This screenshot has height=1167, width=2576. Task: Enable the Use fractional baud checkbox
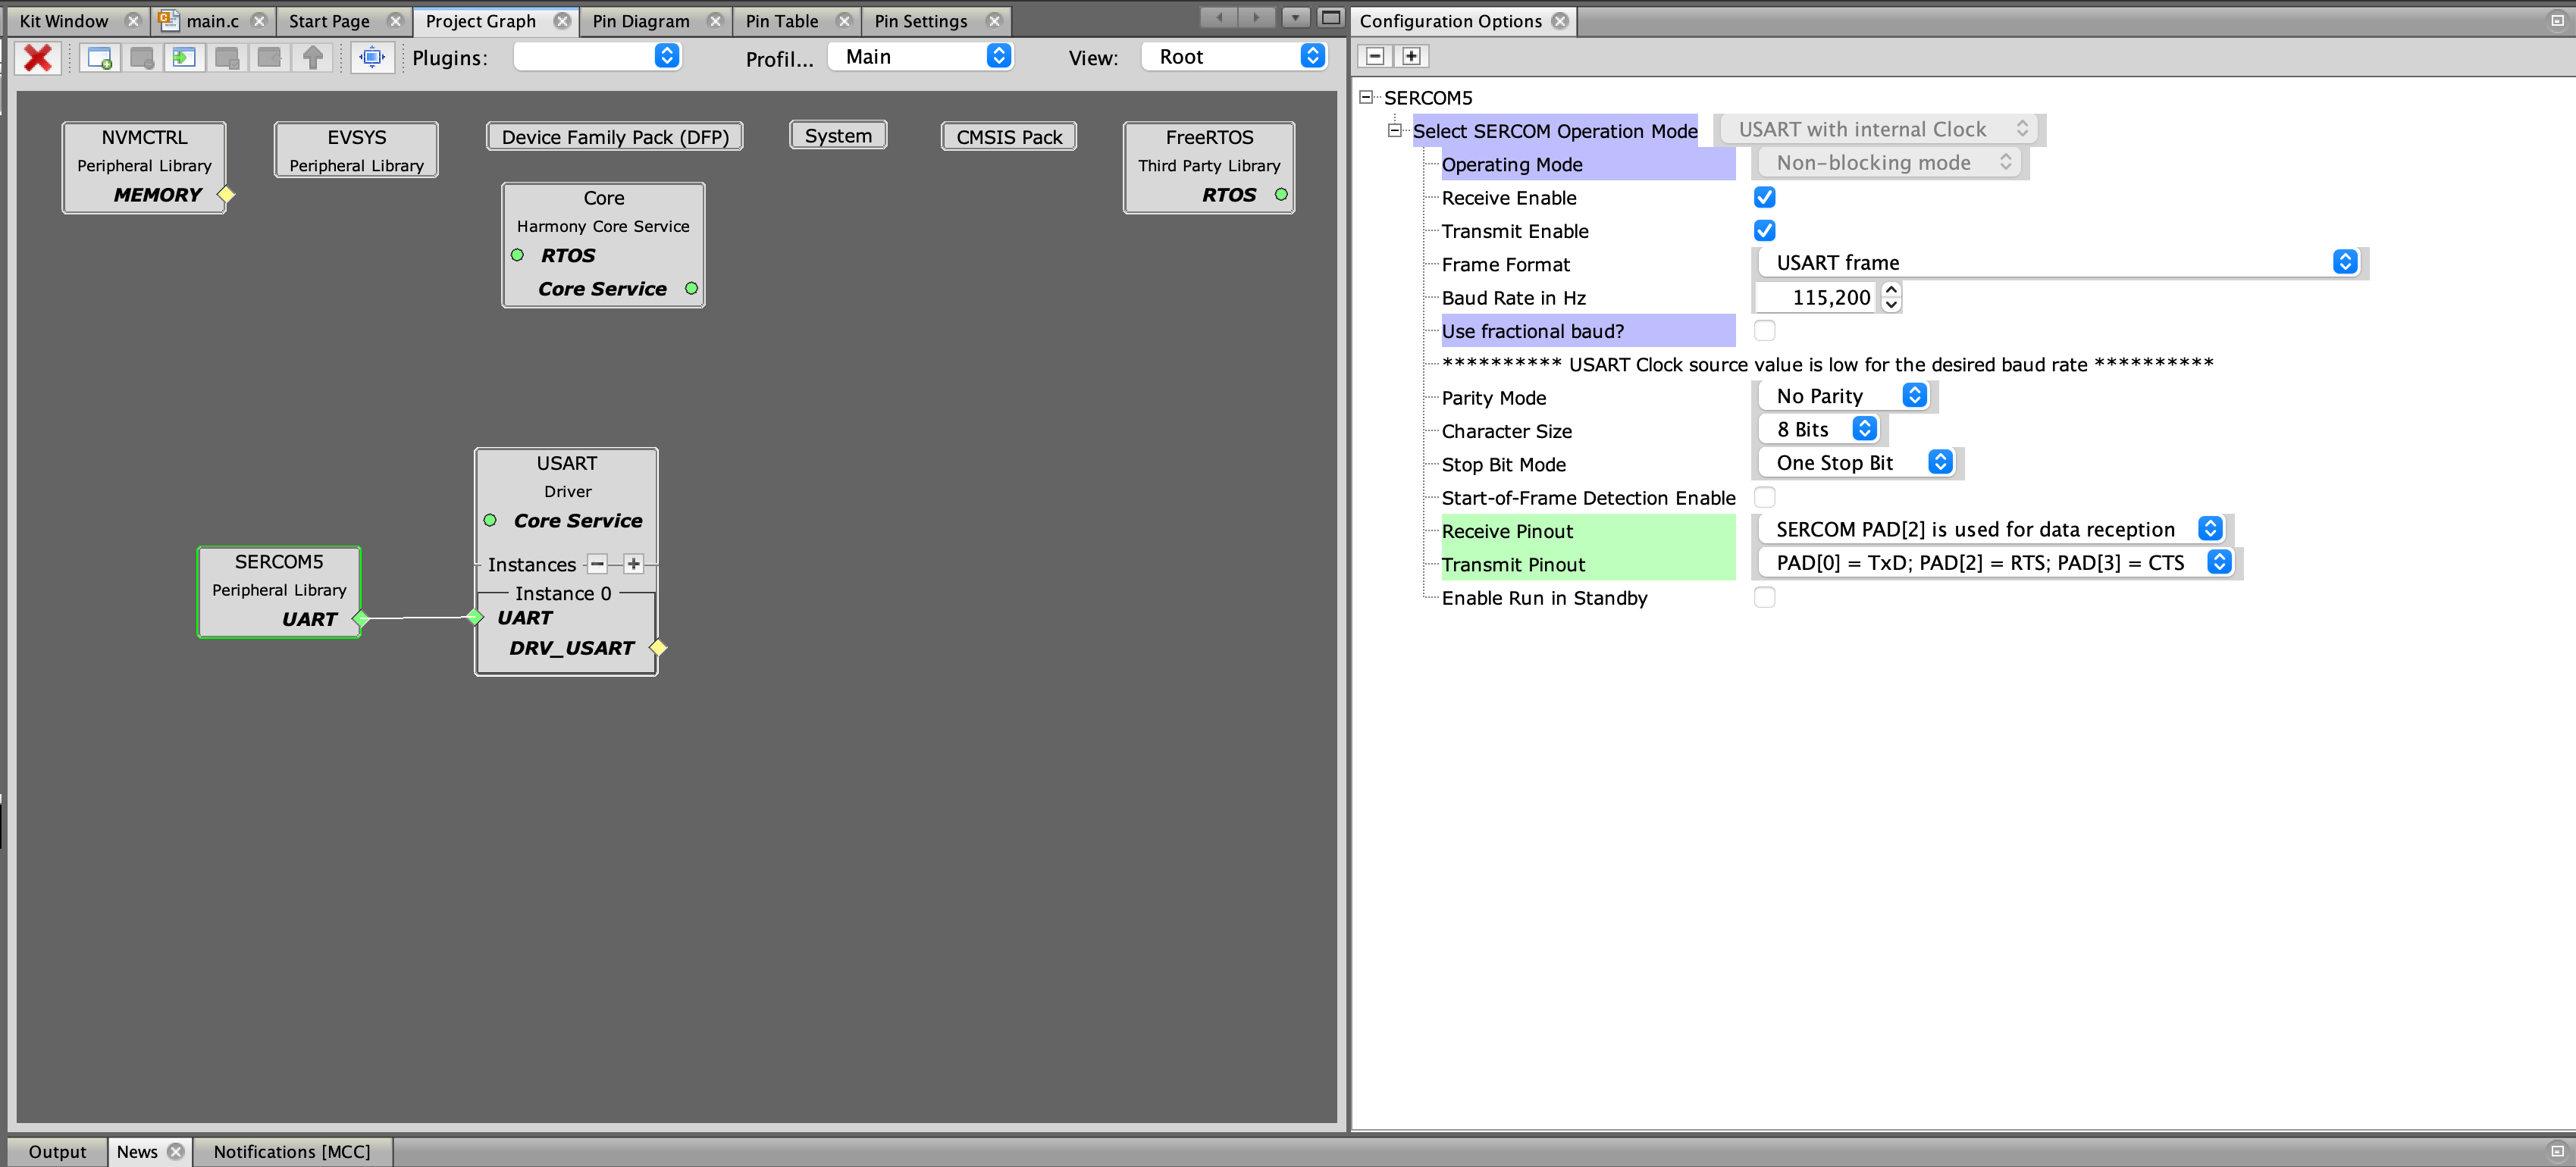coord(1764,330)
